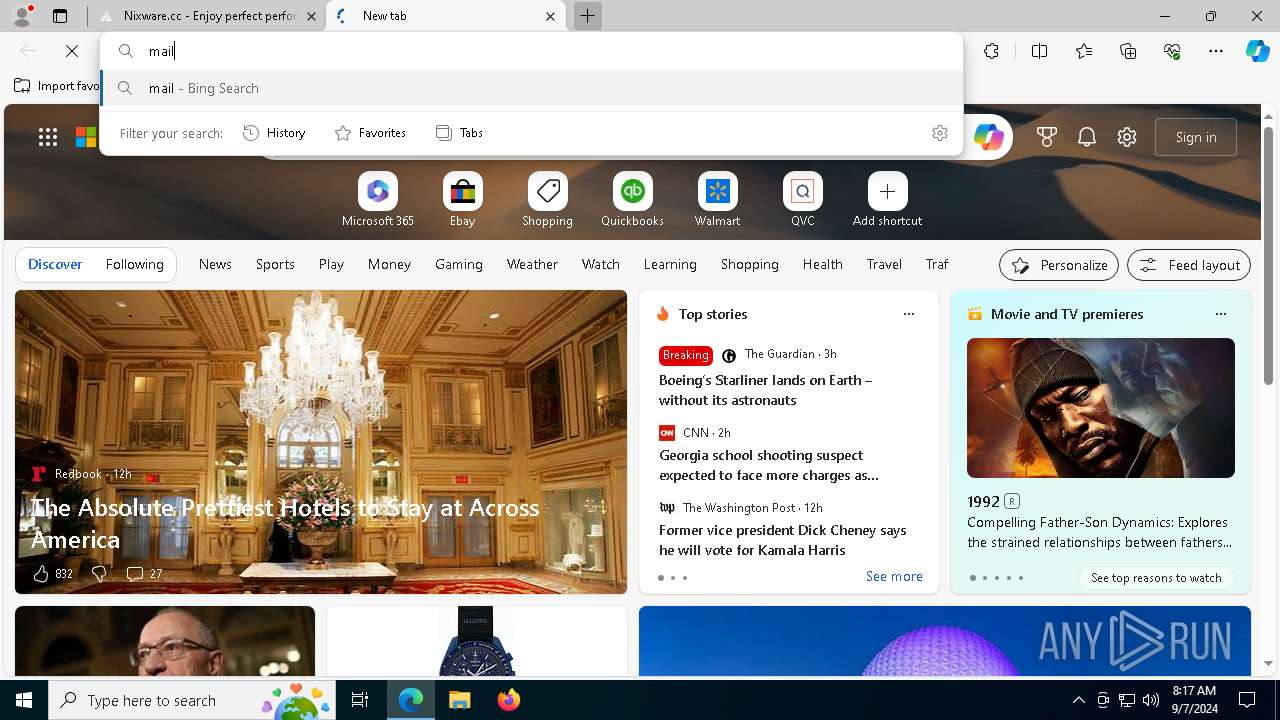
Task: Toggle the Split screen icon
Action: click(x=1039, y=51)
